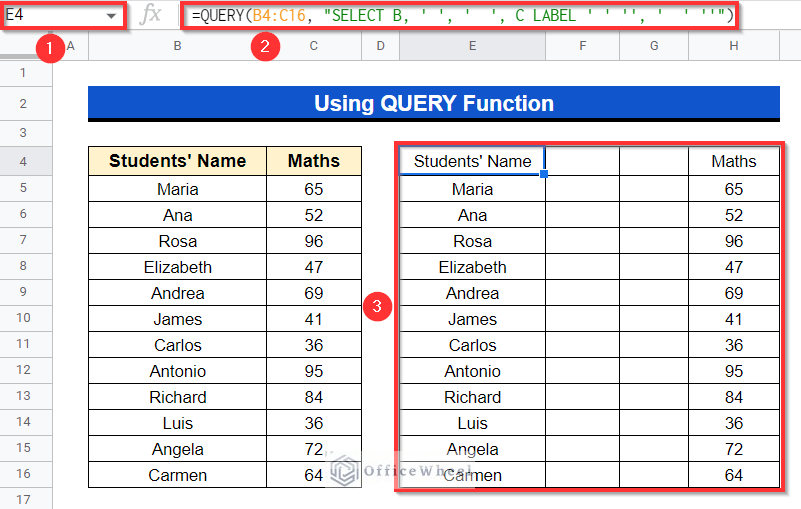Select the bold 'Maths' header cell
801x509 pixels.
coord(314,161)
